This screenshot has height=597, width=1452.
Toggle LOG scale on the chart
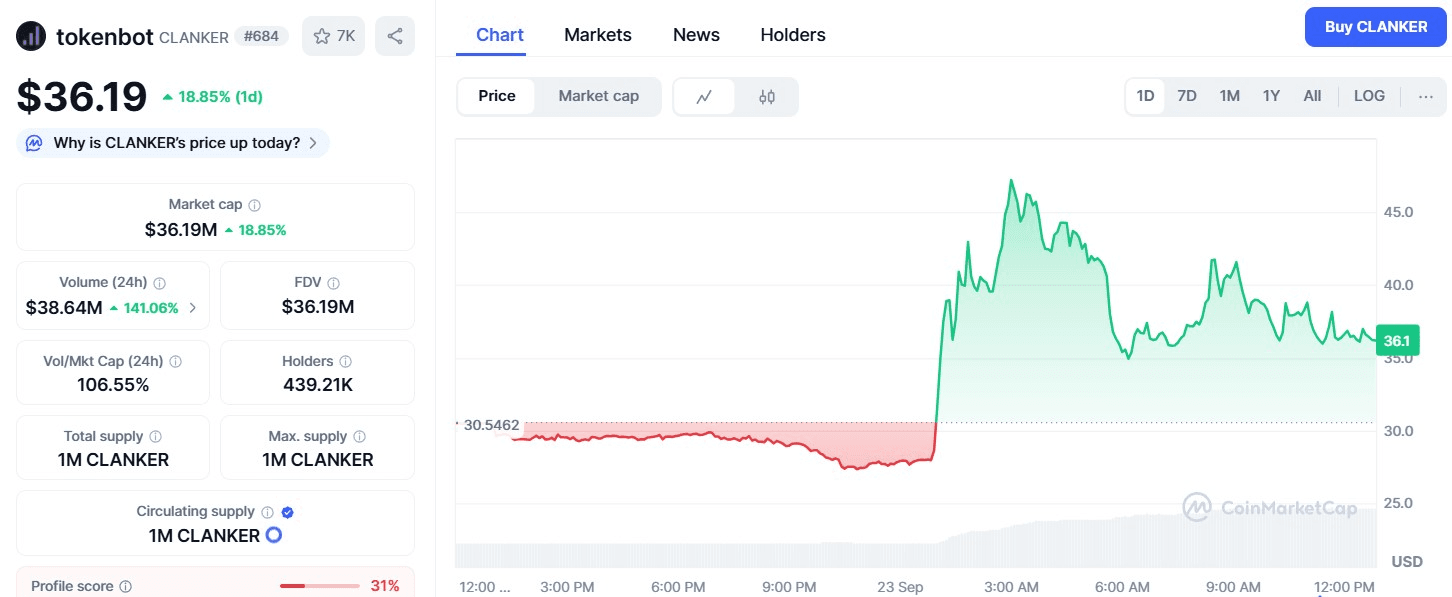click(x=1369, y=97)
